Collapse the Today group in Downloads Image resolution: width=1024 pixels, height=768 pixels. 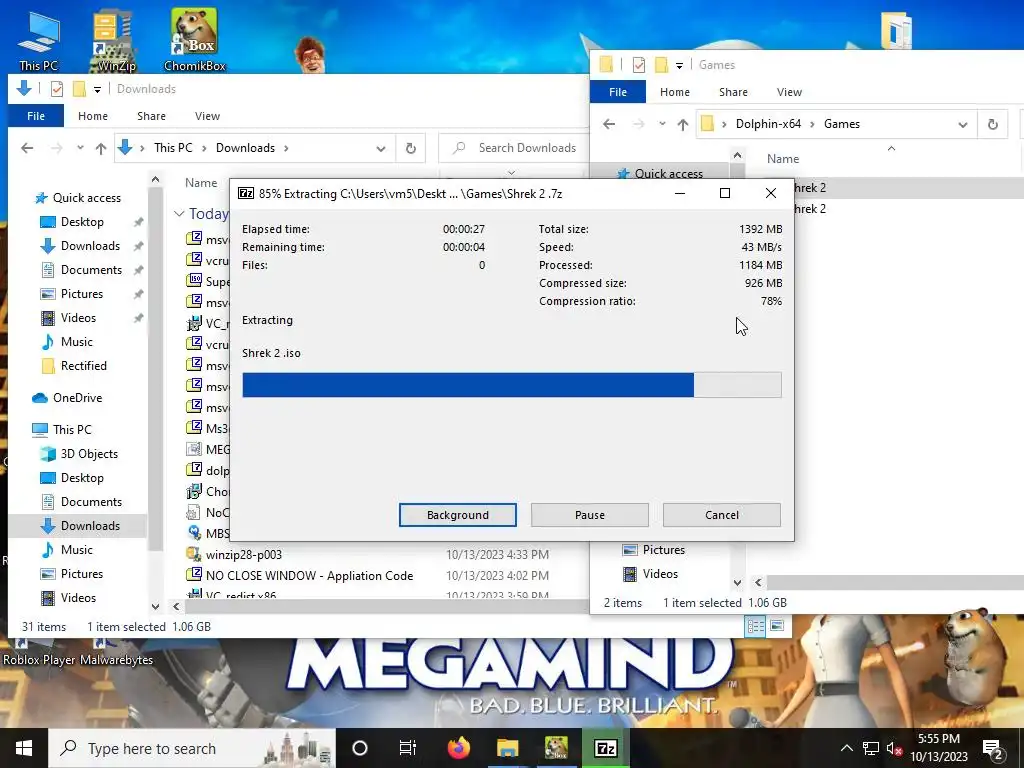coord(179,214)
